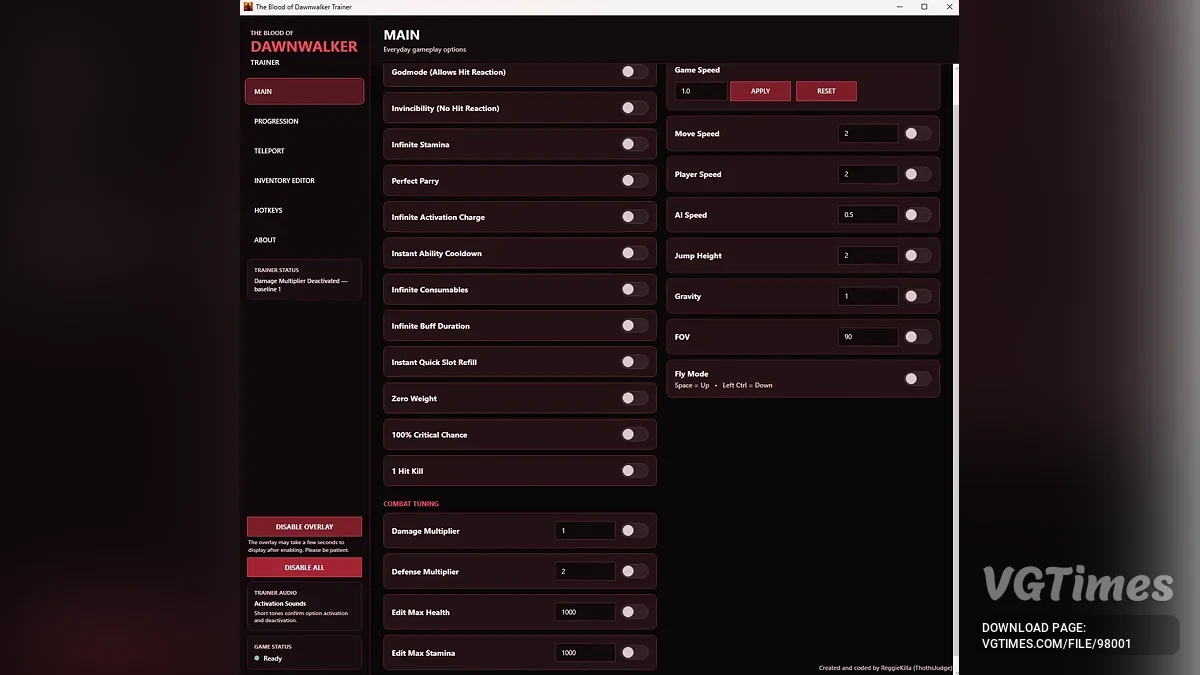This screenshot has width=1200, height=675.
Task: Toggle Infinite Buff Duration
Action: tap(634, 326)
